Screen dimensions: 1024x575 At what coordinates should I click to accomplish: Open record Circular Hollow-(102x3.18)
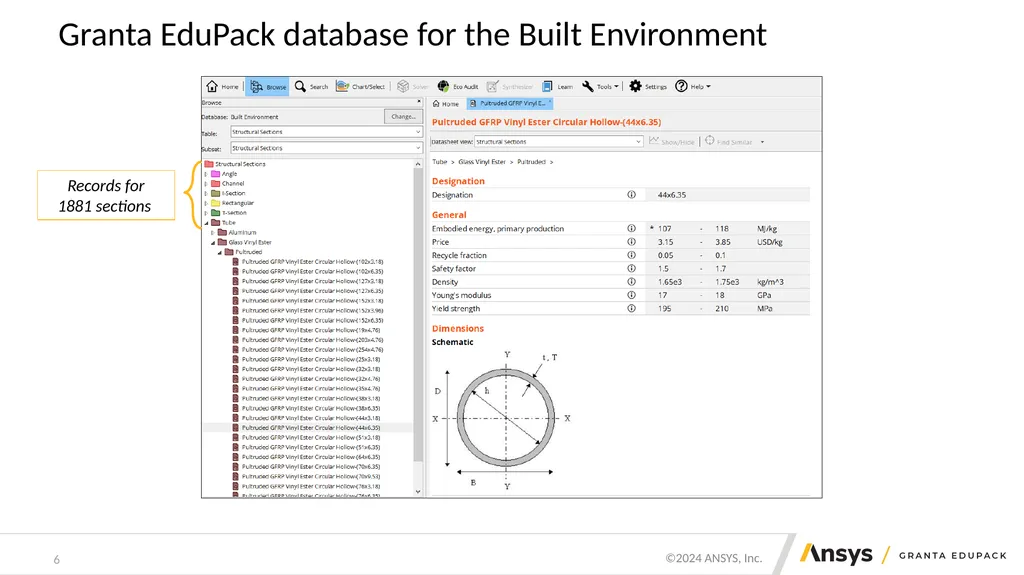(x=308, y=261)
